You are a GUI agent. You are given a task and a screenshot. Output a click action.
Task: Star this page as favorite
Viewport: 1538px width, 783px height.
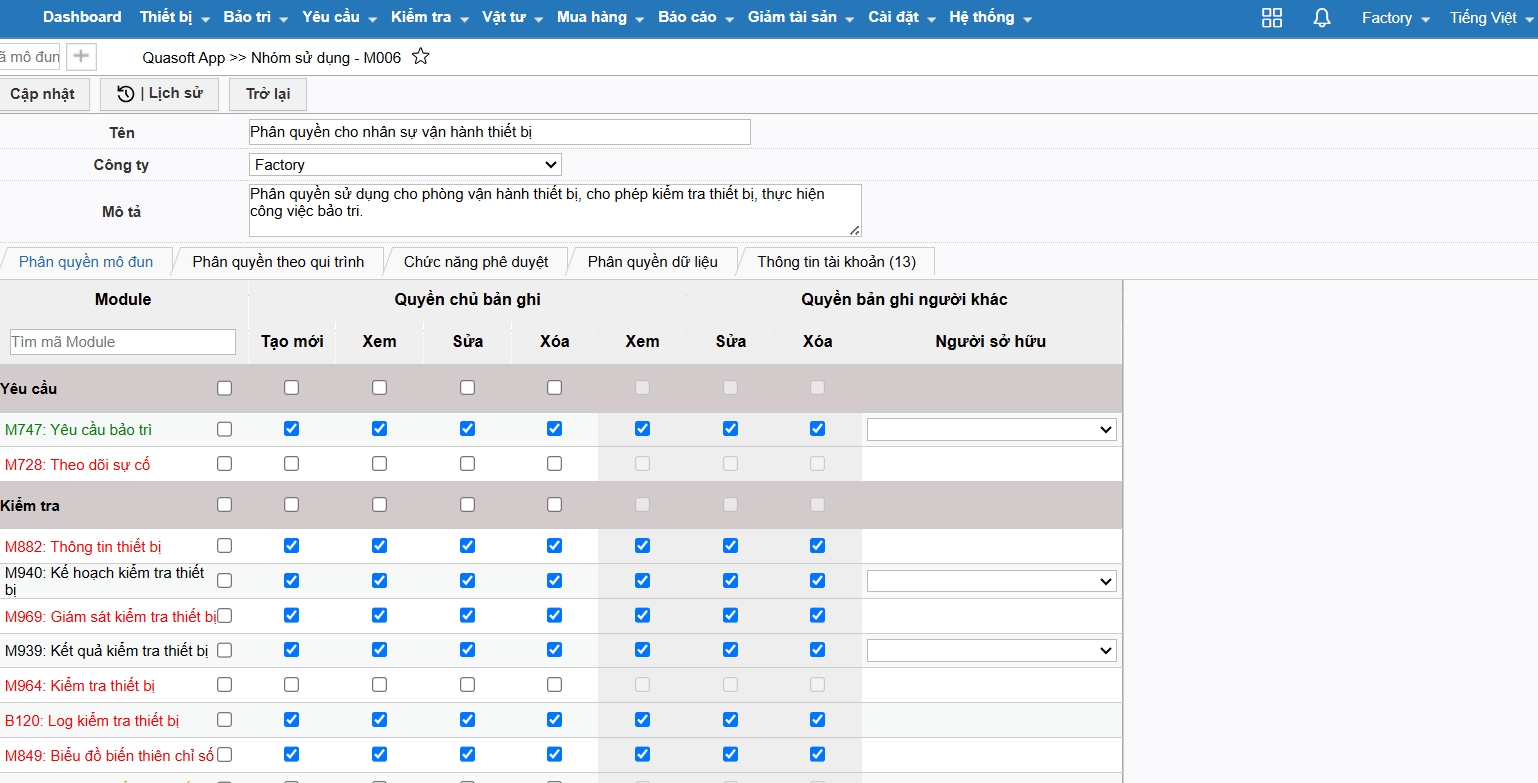click(421, 57)
